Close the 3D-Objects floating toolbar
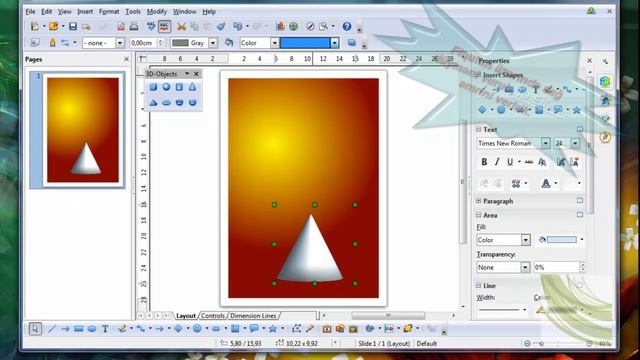Viewport: 640px width, 360px height. click(x=196, y=74)
